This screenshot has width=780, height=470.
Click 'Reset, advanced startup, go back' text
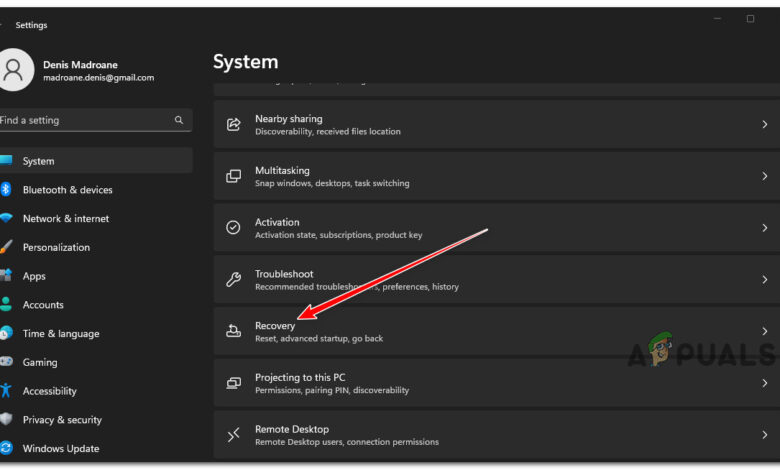[x=319, y=339]
